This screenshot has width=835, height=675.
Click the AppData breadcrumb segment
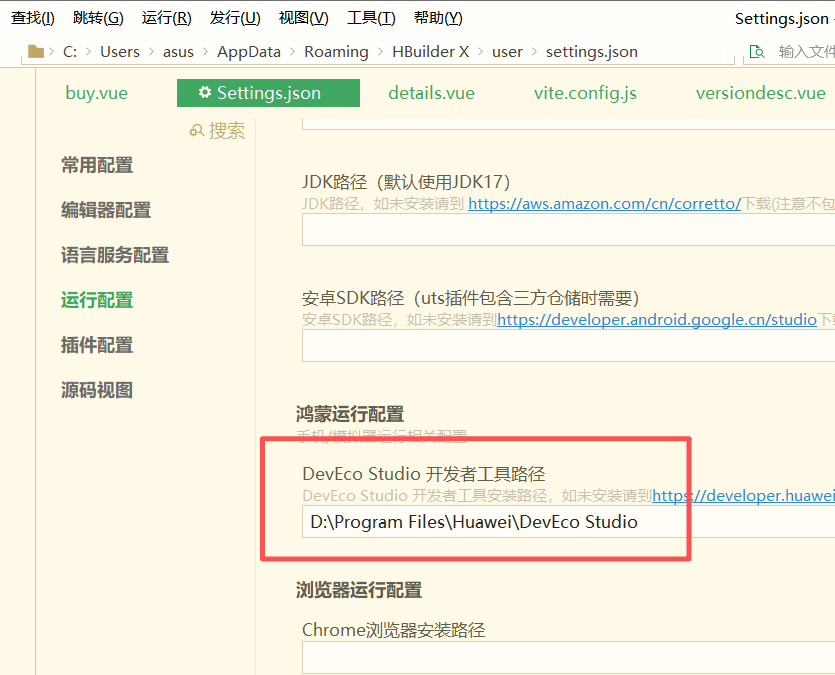[x=249, y=52]
